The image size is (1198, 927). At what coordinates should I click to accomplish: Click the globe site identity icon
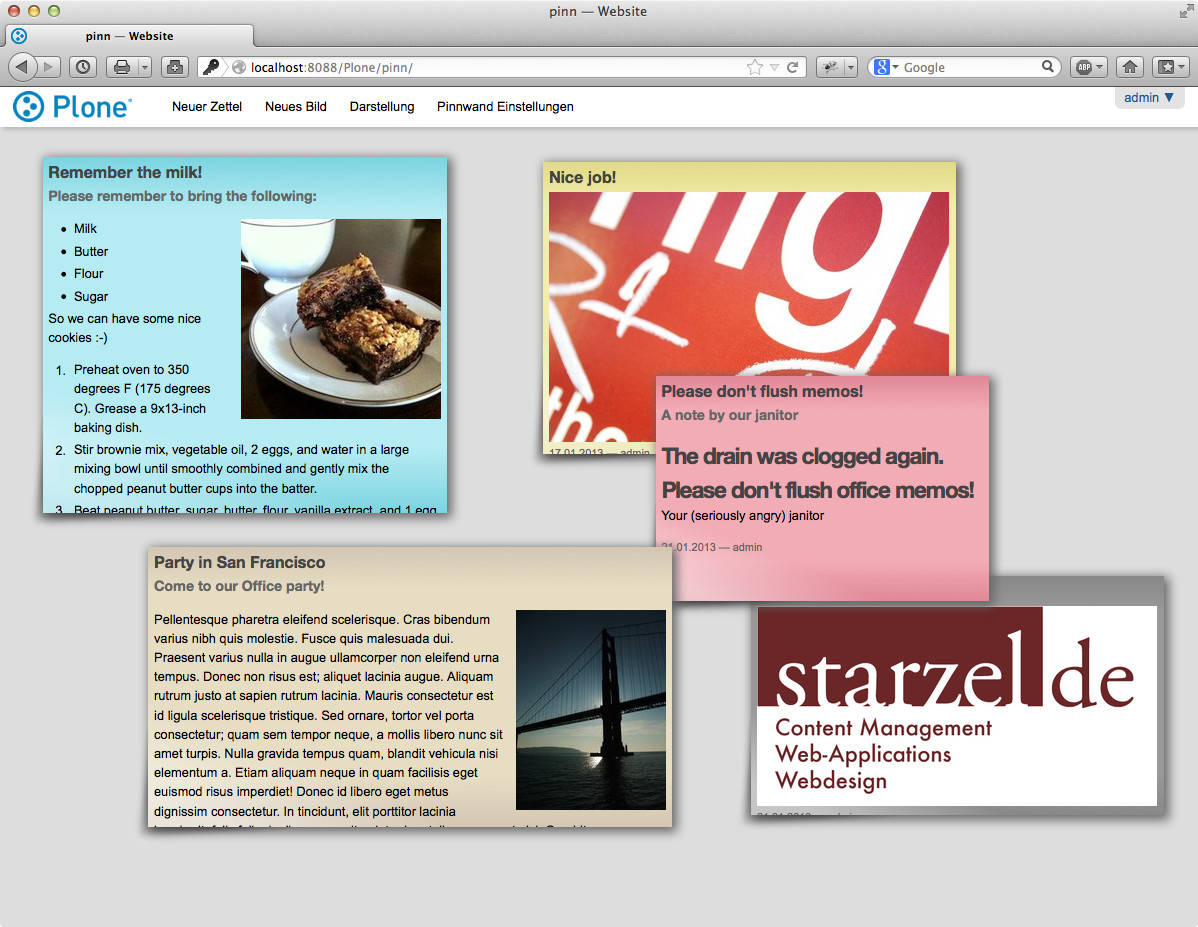pyautogui.click(x=239, y=67)
